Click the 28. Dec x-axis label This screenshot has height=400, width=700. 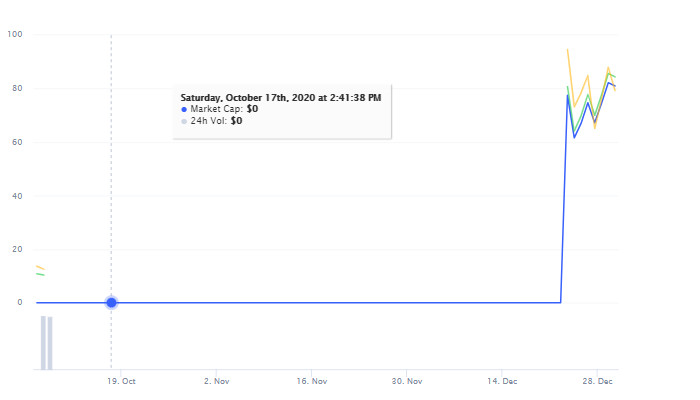[597, 381]
